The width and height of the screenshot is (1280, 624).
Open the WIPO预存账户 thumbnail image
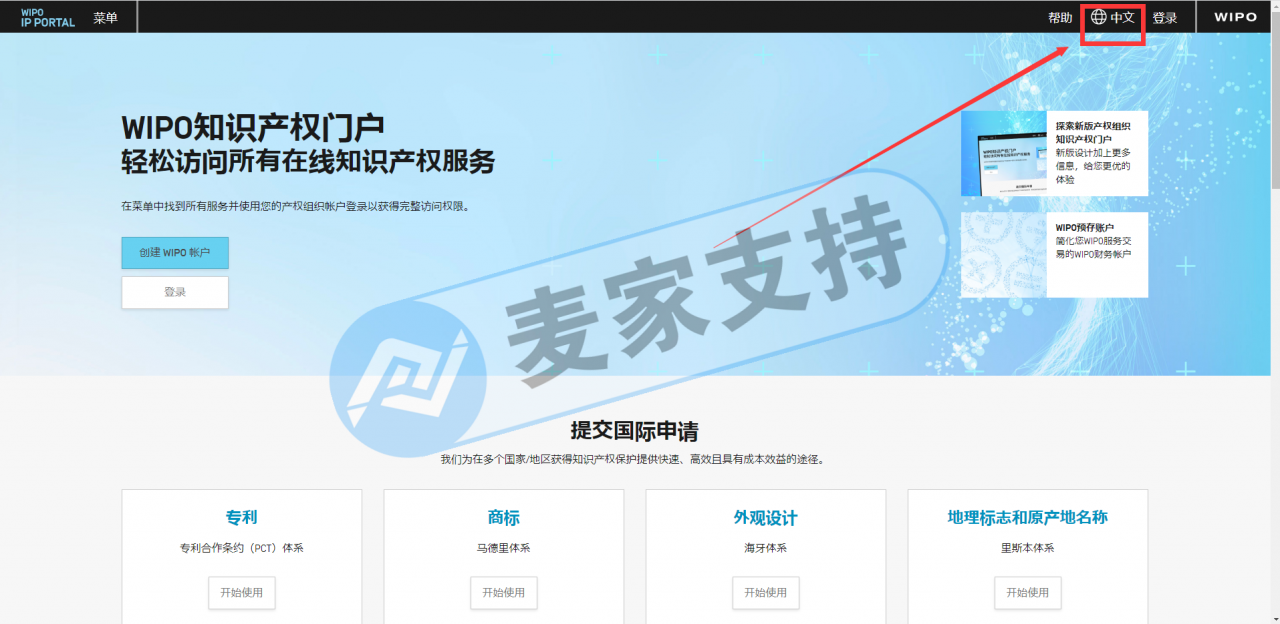click(1004, 254)
